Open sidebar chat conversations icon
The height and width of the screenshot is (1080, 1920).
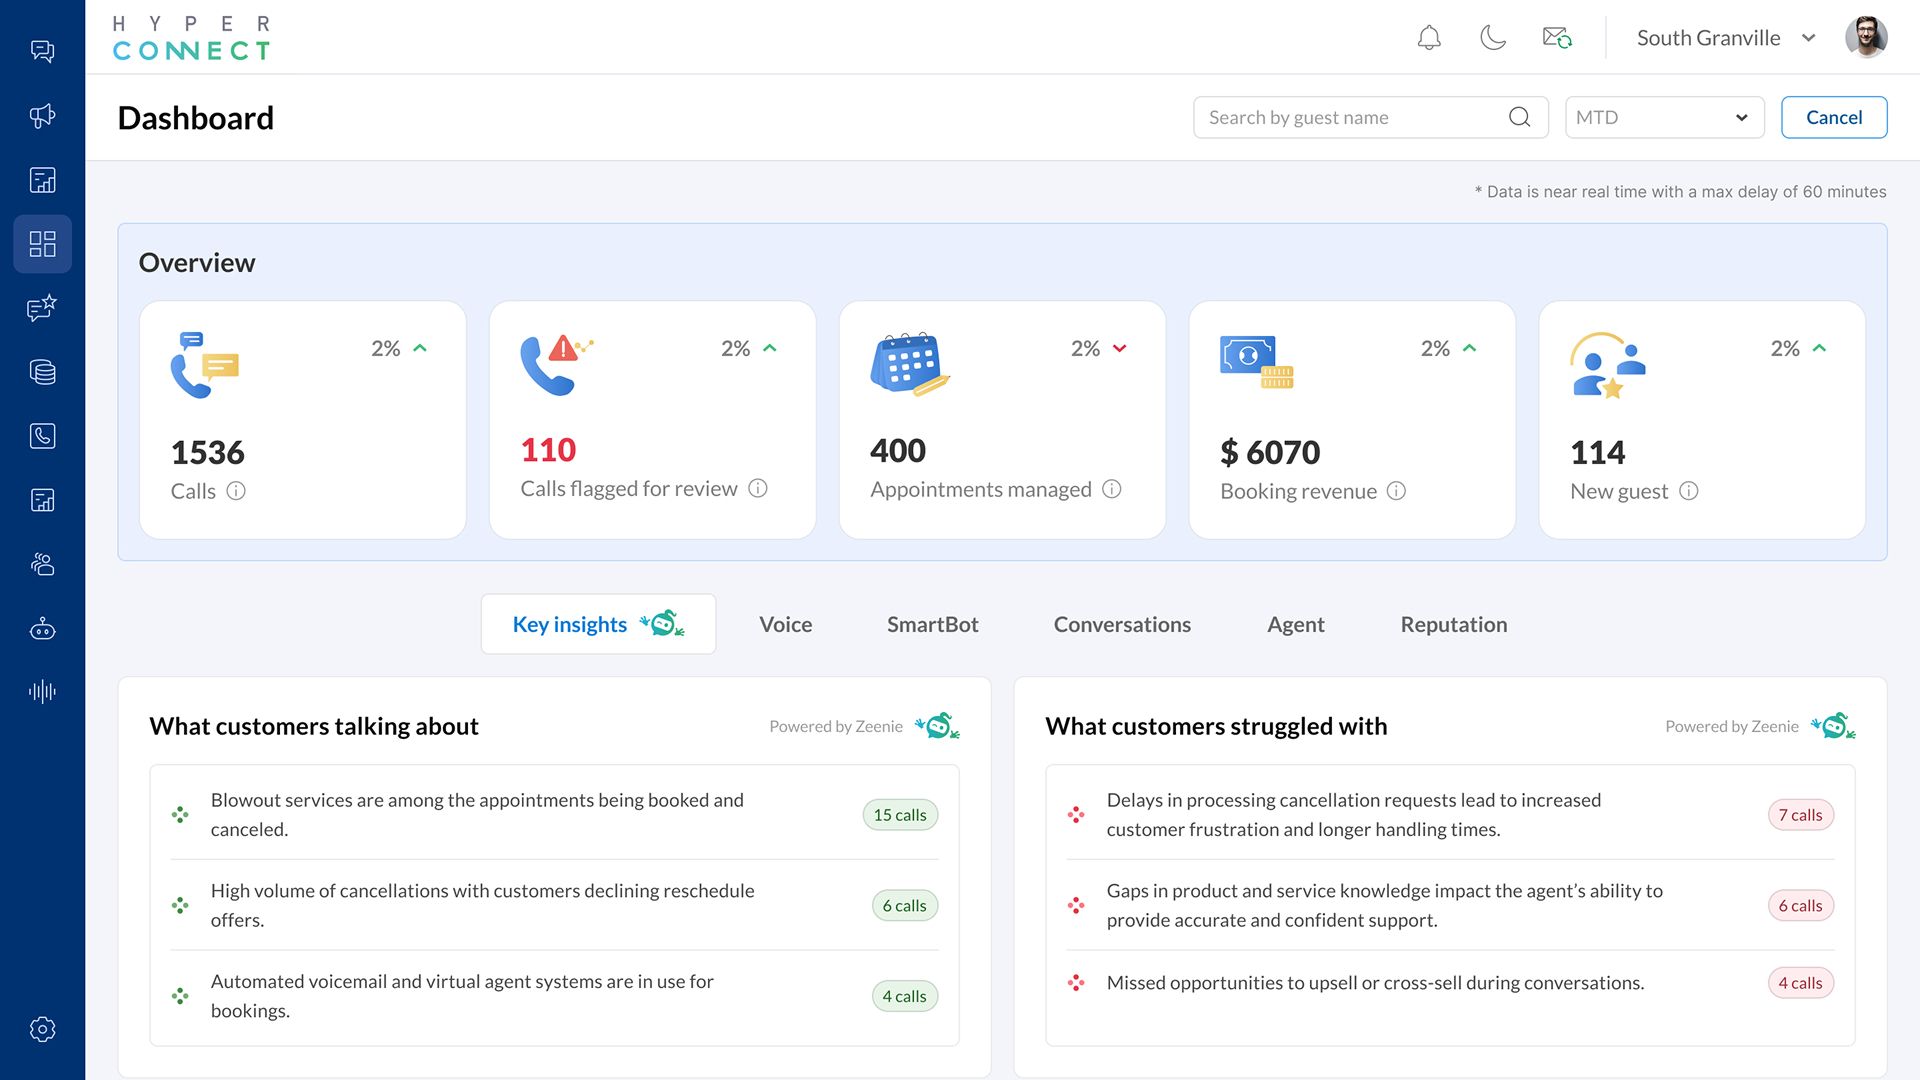[x=42, y=51]
